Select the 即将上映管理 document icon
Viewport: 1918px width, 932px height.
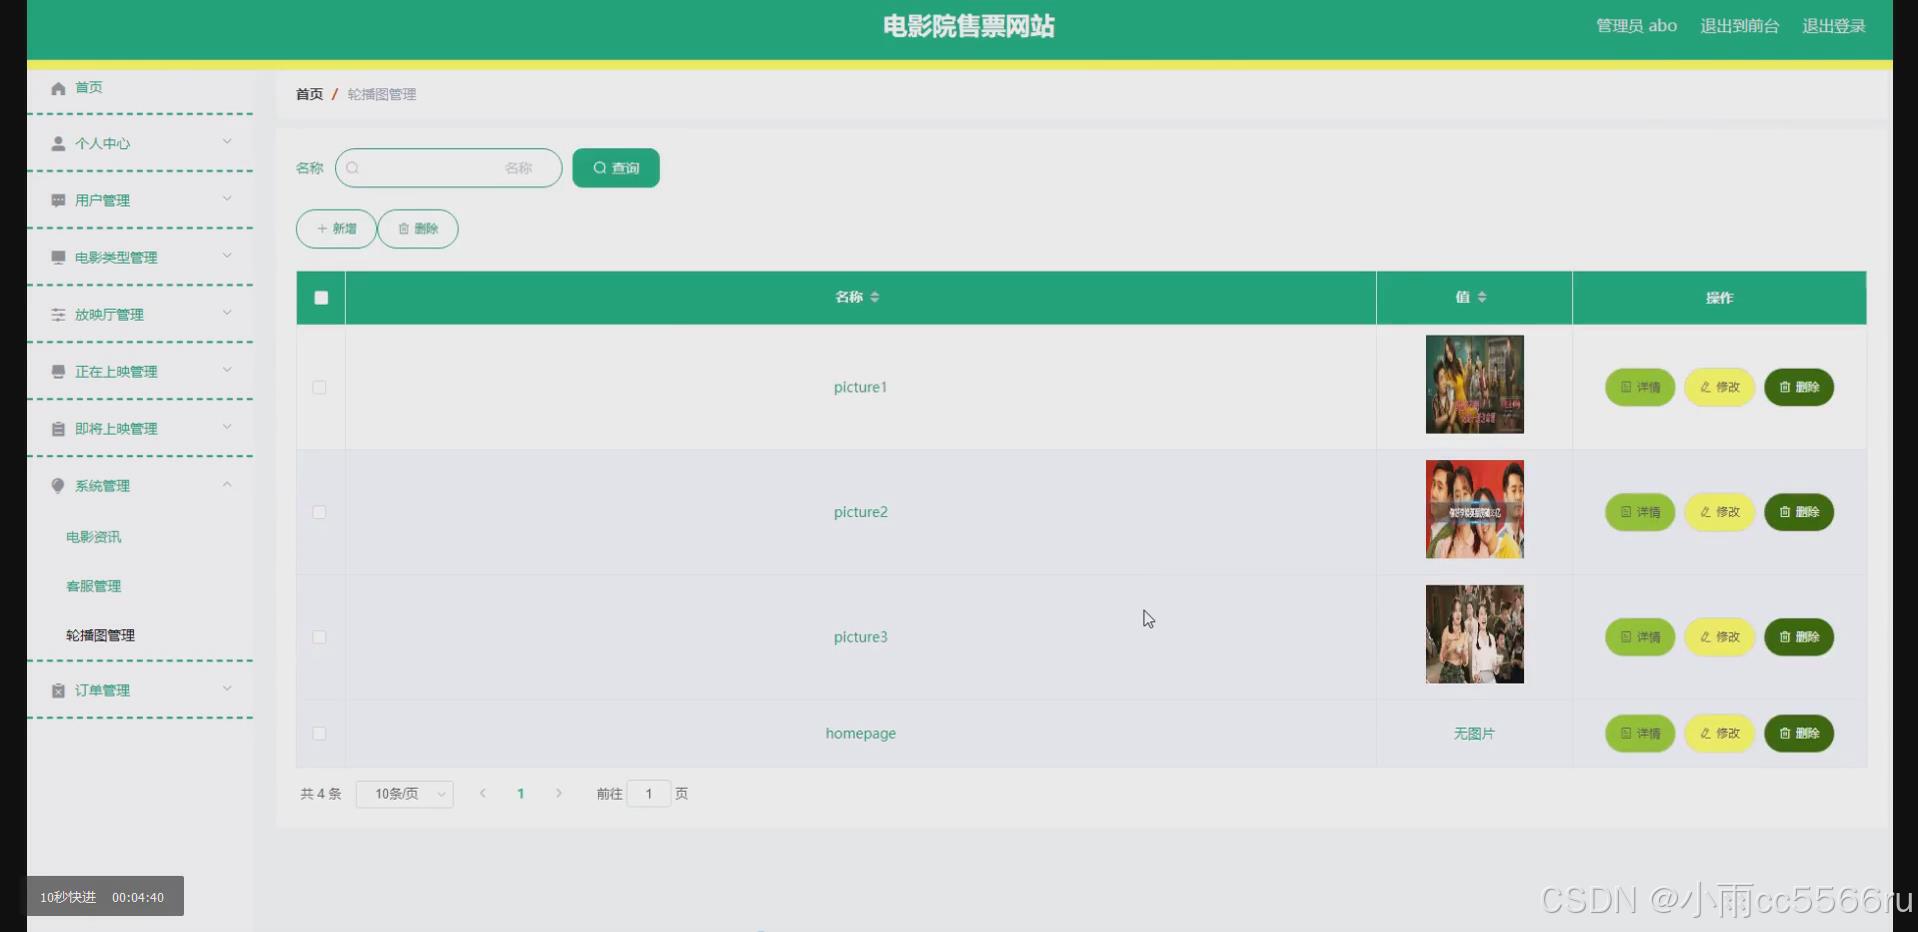57,428
